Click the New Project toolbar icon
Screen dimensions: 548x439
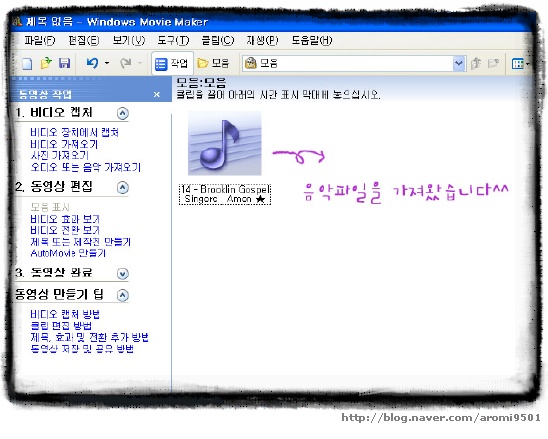27,64
